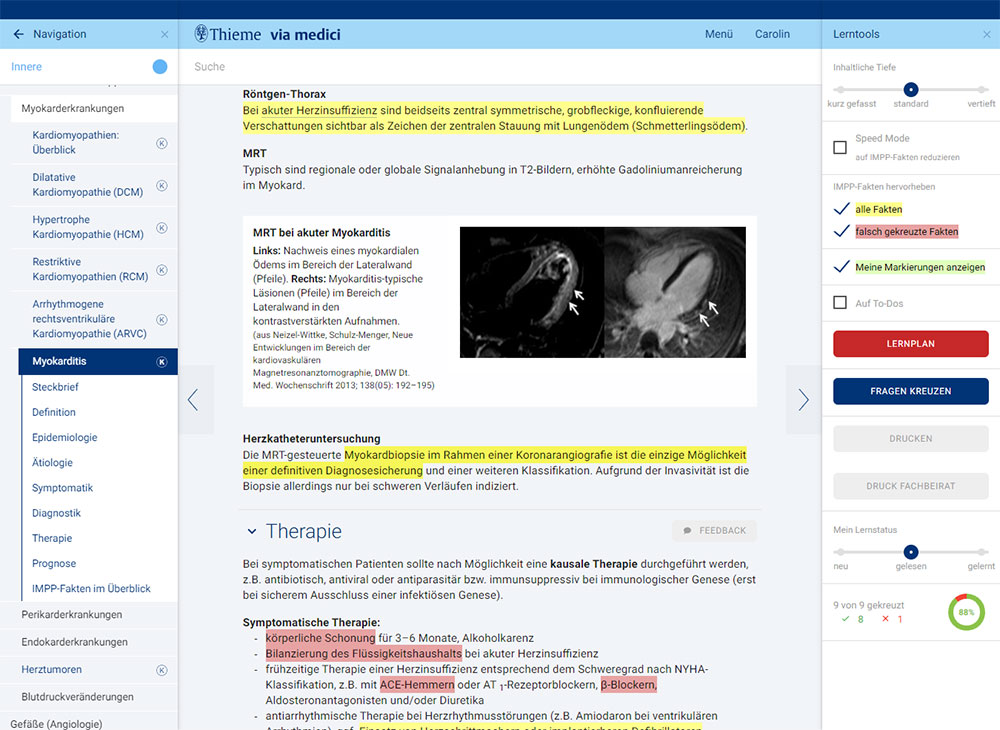This screenshot has height=730, width=1000.
Task: Collapse the Therapie section chevron
Action: click(252, 531)
